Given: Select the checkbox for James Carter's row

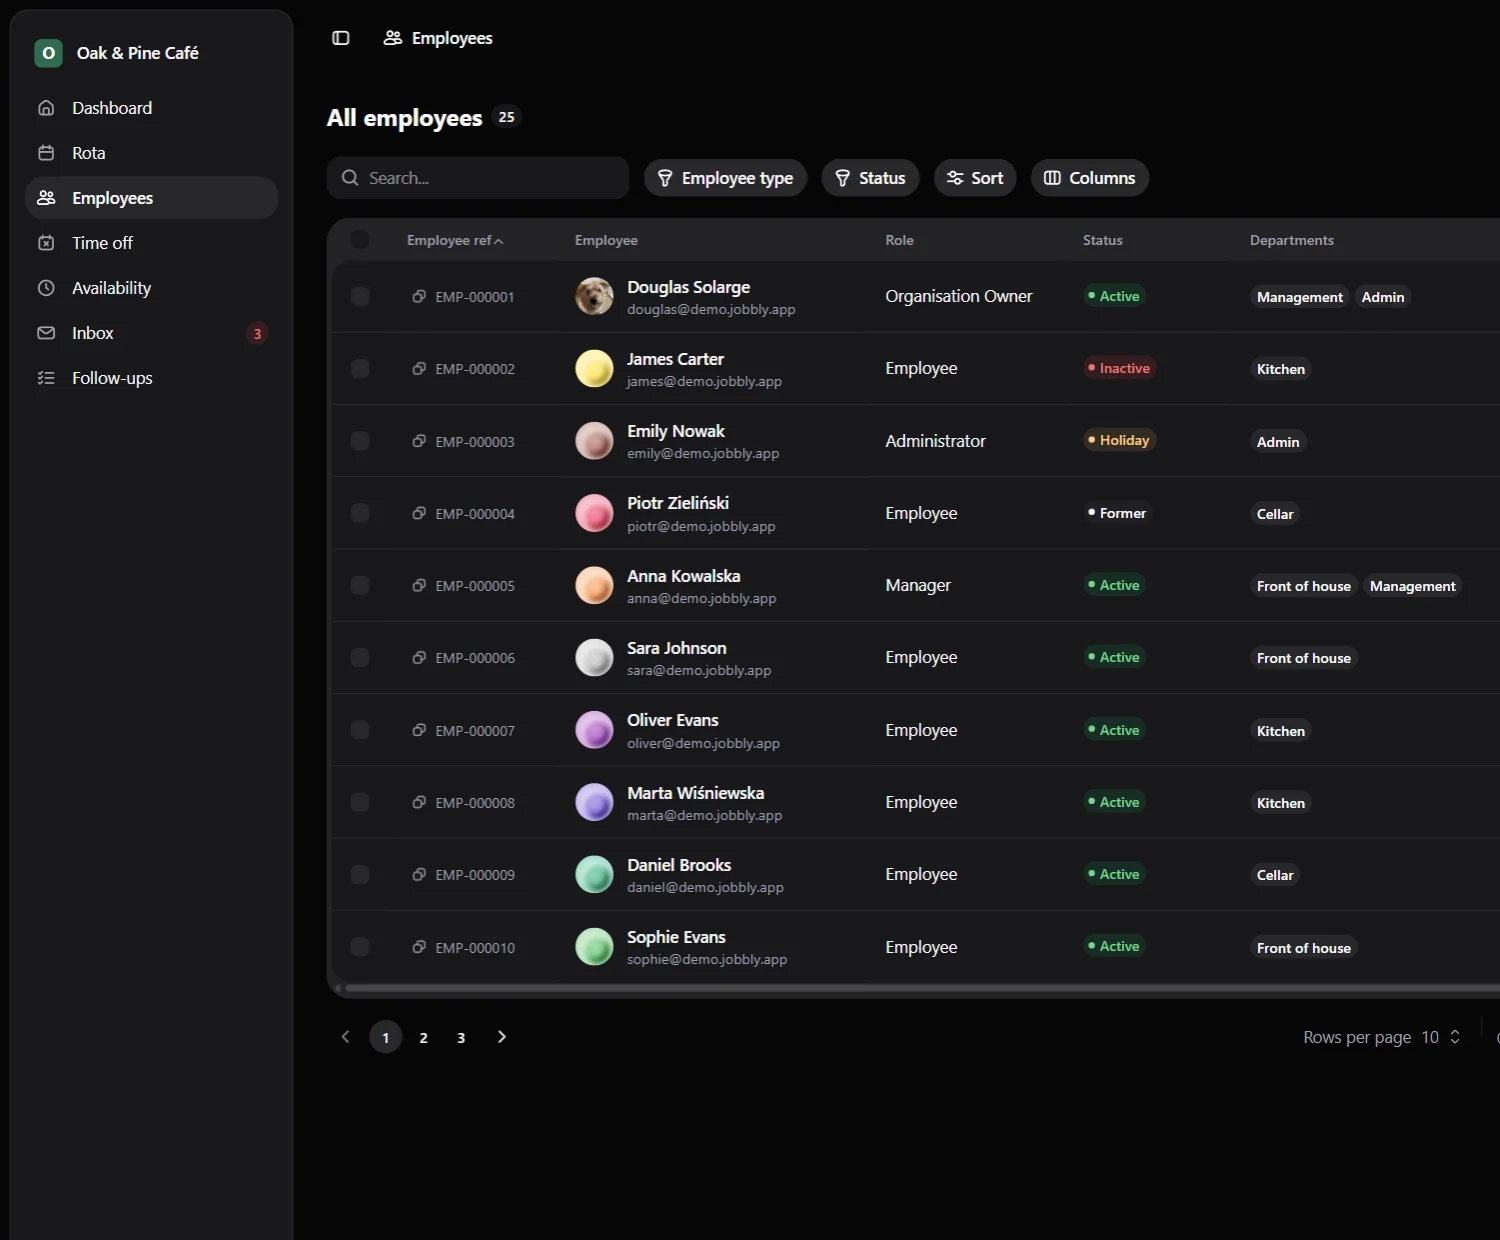Looking at the screenshot, I should click(x=360, y=369).
